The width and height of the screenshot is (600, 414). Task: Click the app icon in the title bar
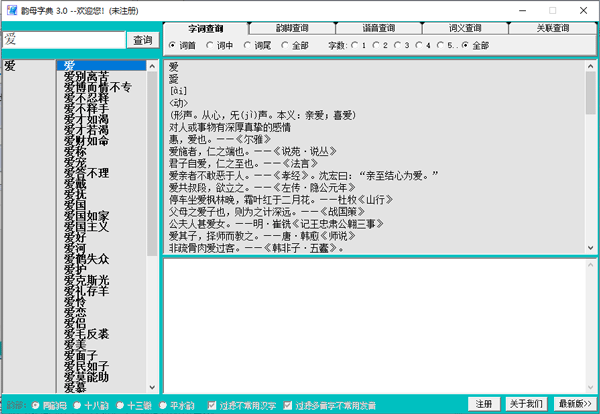click(9, 9)
